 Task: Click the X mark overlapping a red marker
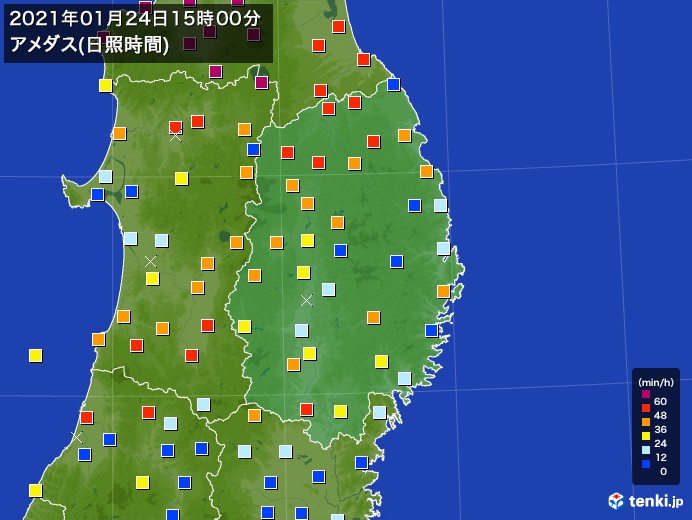pos(175,136)
